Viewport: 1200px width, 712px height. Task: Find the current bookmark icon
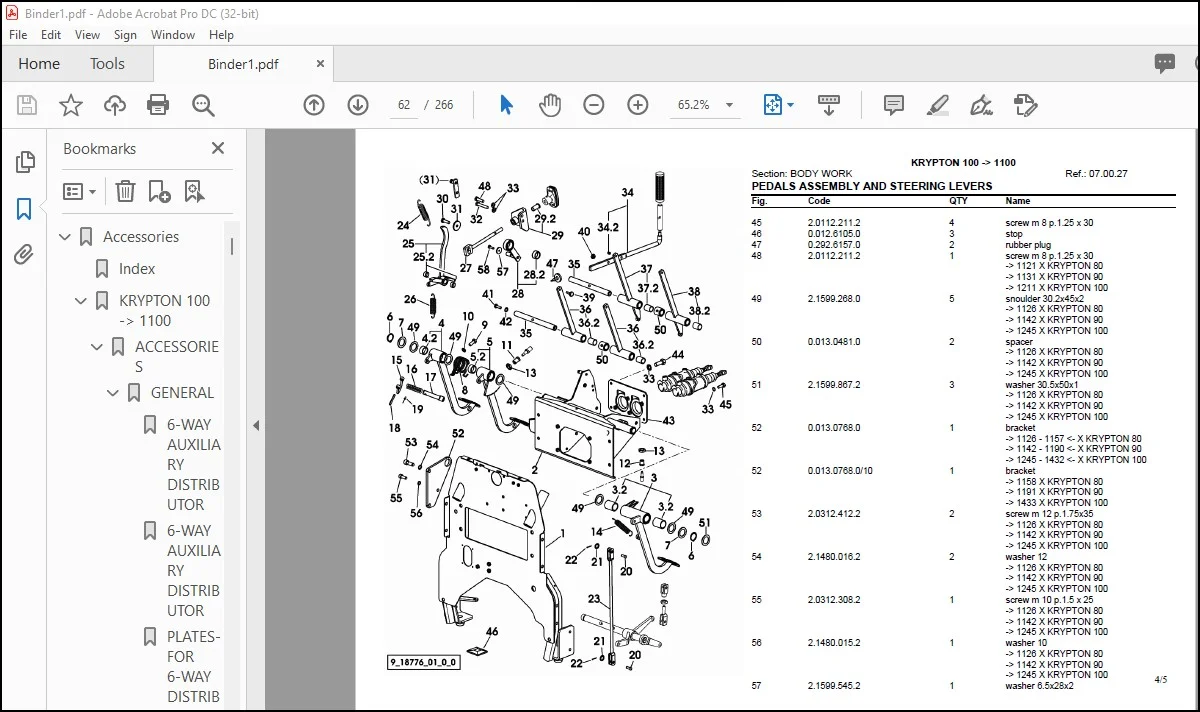click(x=193, y=191)
